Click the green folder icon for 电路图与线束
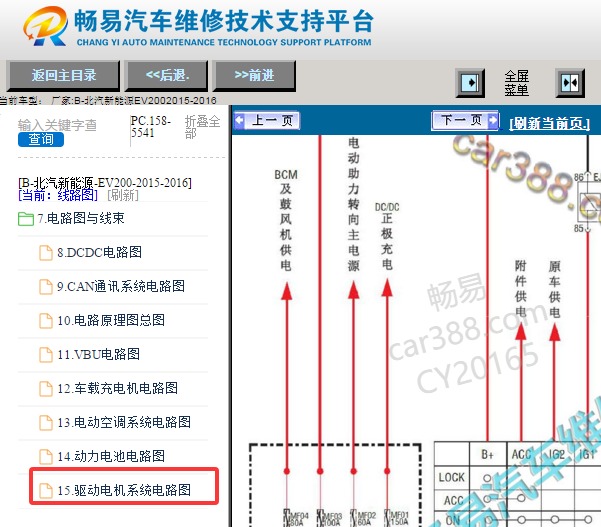The width and height of the screenshot is (601, 527). click(26, 219)
